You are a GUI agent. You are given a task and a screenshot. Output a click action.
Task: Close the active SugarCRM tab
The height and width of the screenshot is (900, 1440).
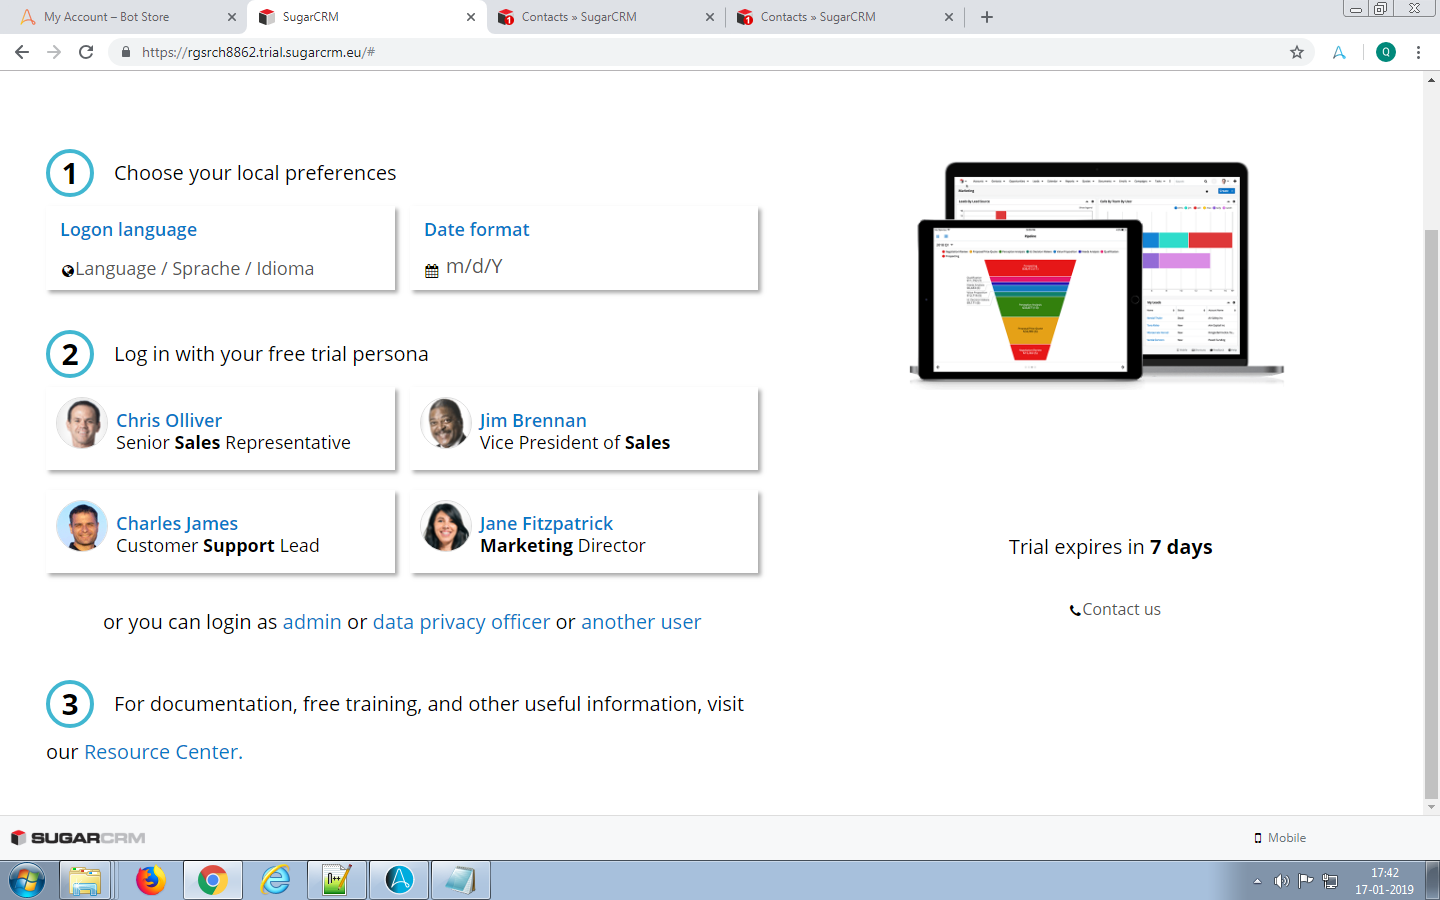click(471, 17)
